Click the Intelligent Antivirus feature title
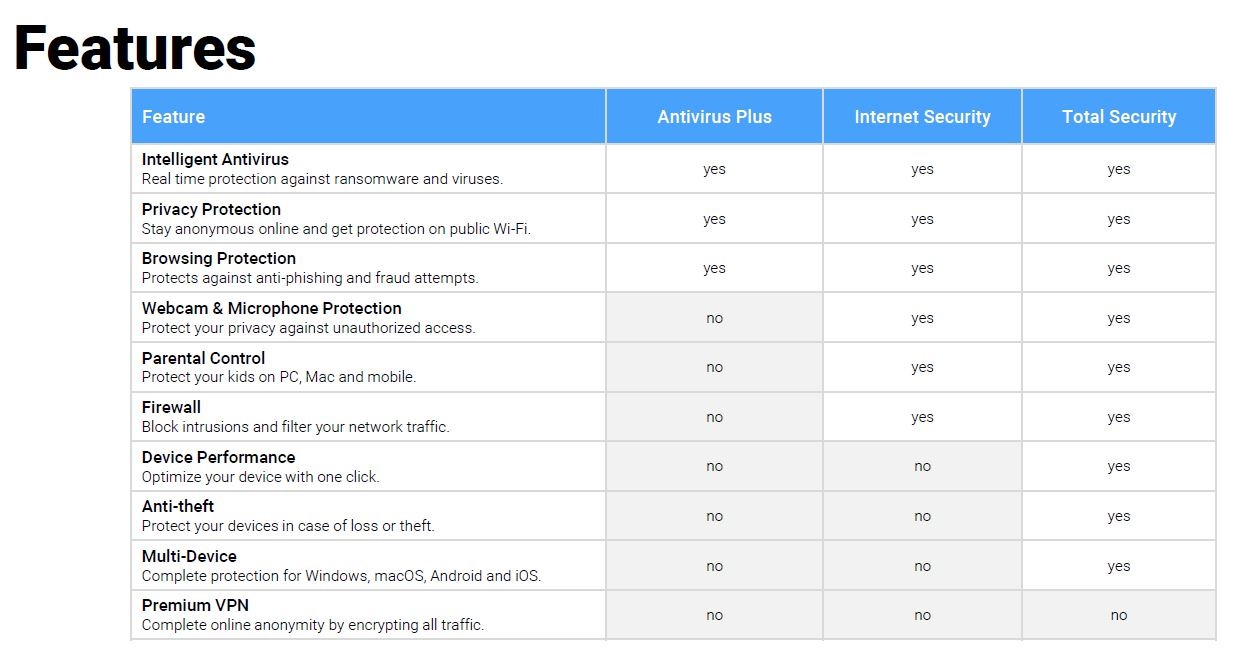This screenshot has width=1235, height=654. [x=215, y=159]
